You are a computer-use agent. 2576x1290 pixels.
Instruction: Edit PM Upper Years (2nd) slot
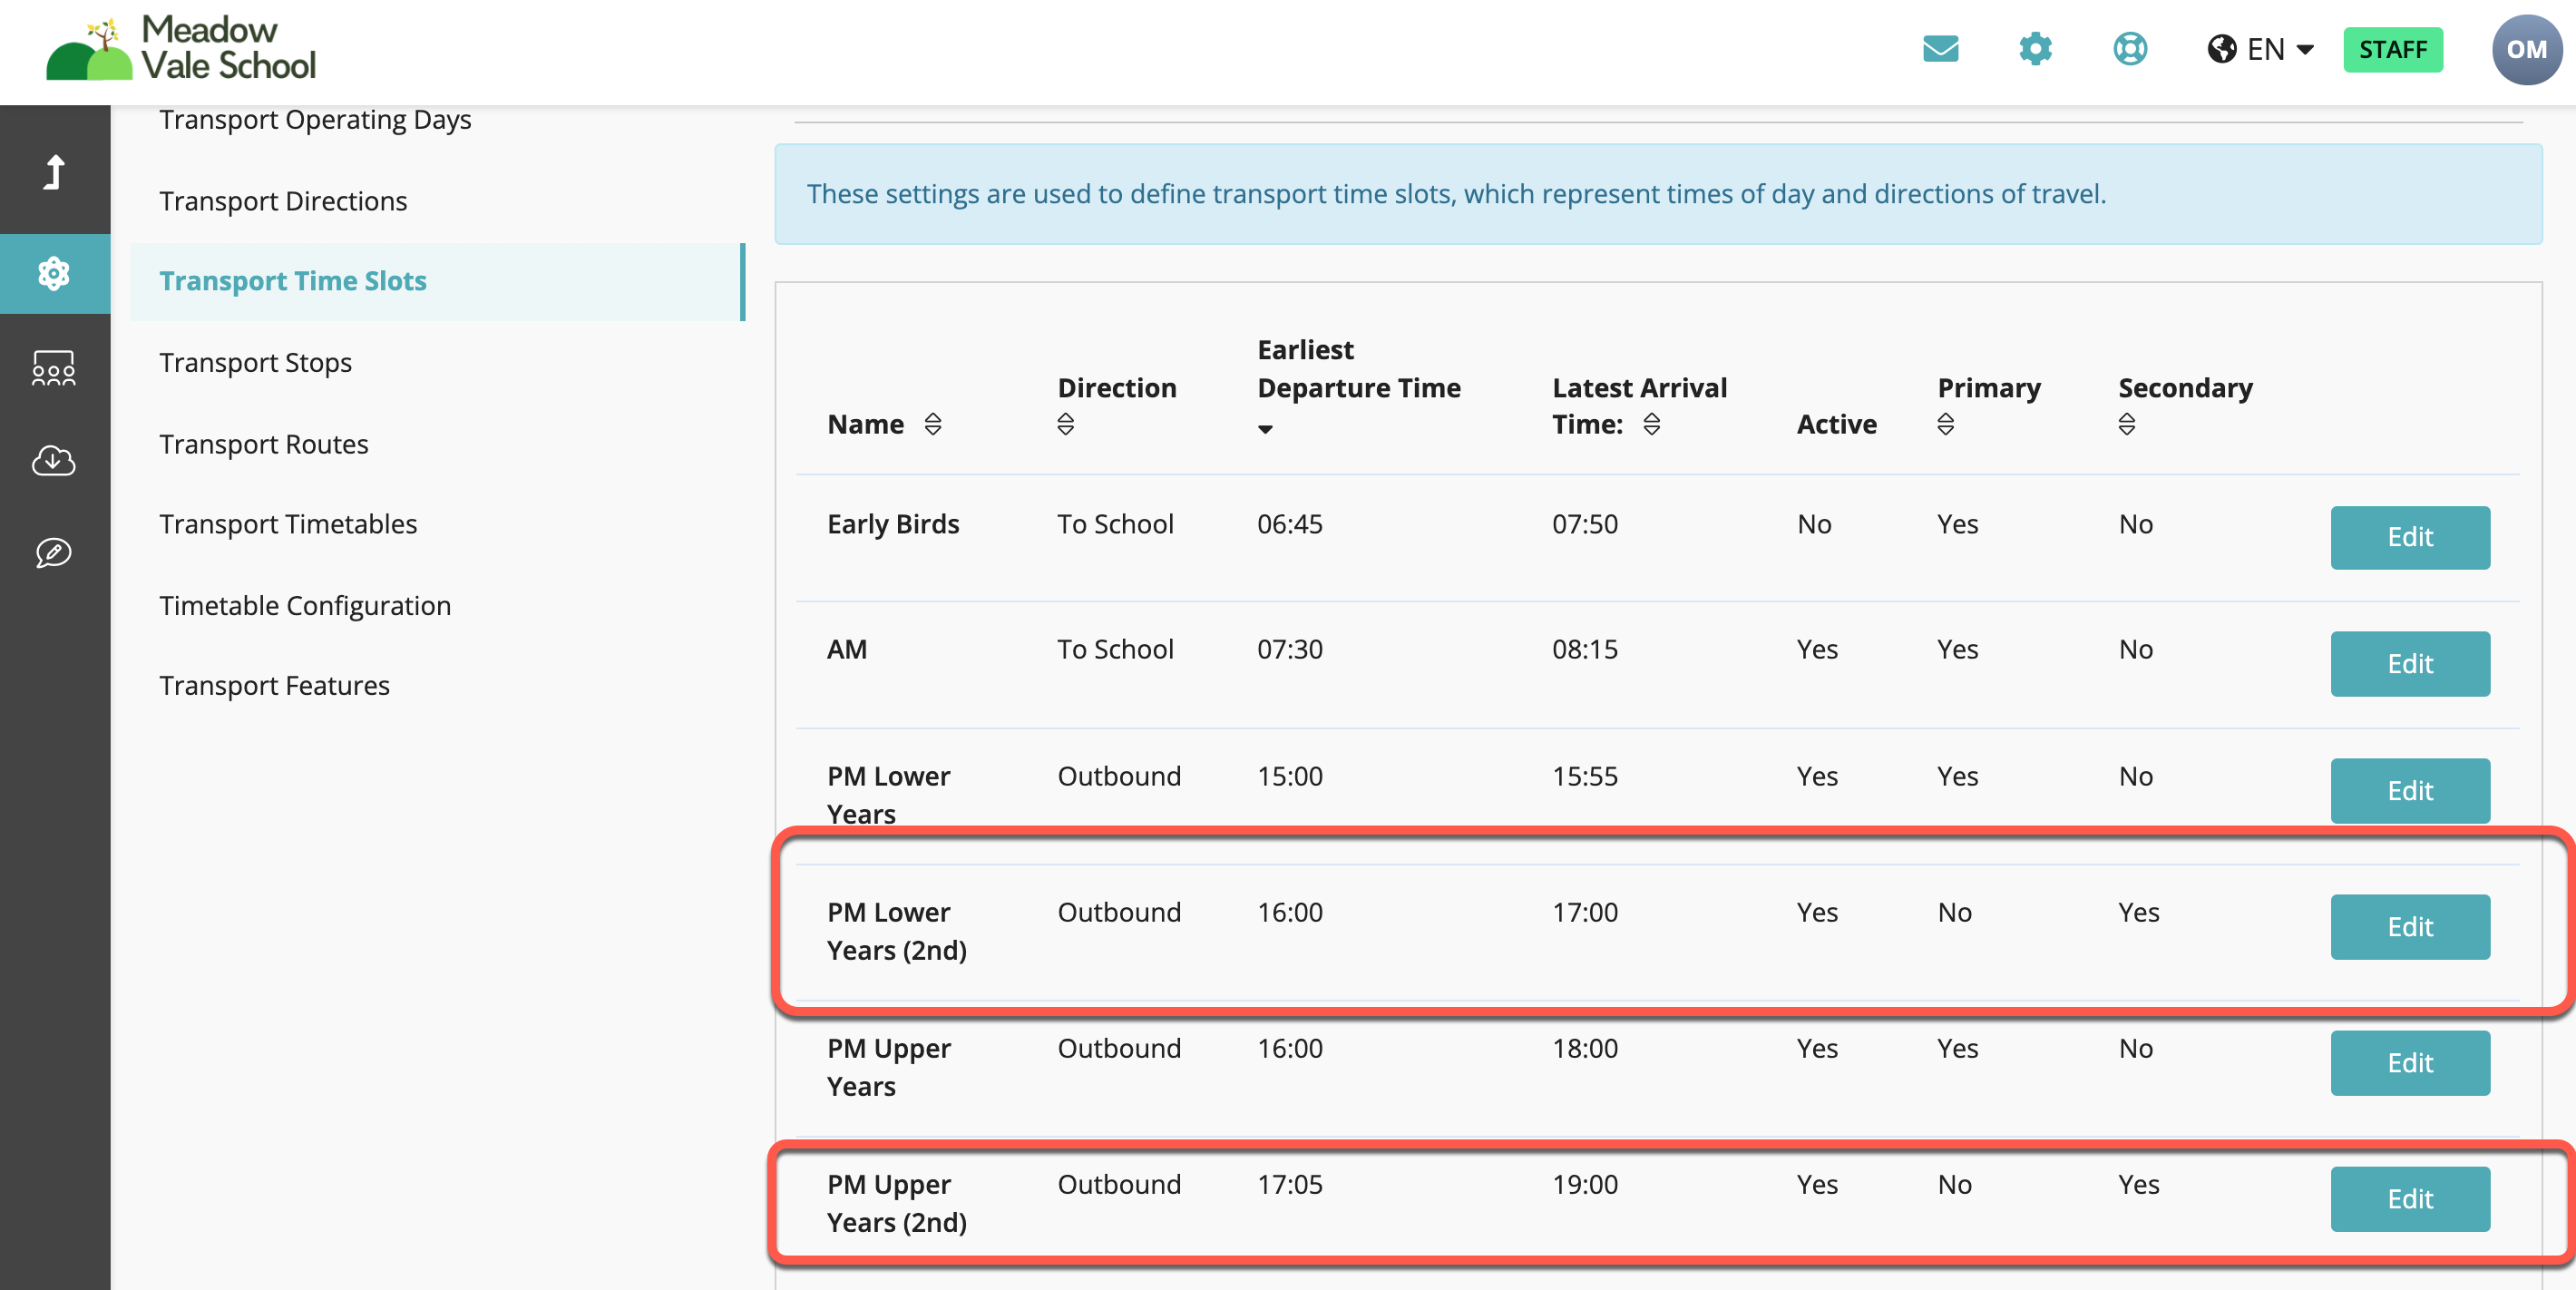[x=2409, y=1198]
